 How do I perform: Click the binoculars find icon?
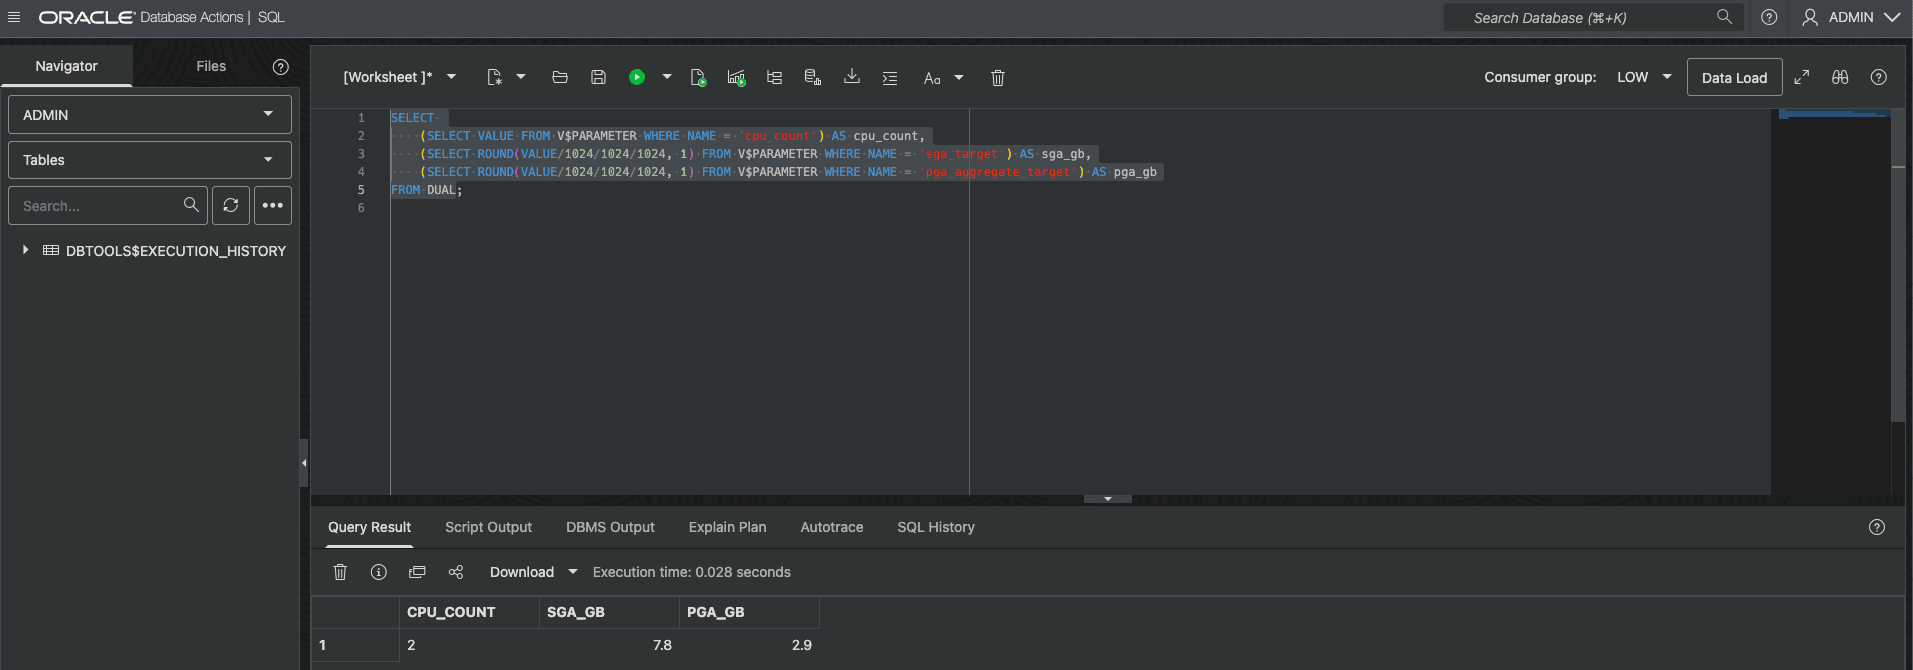[x=1840, y=77]
